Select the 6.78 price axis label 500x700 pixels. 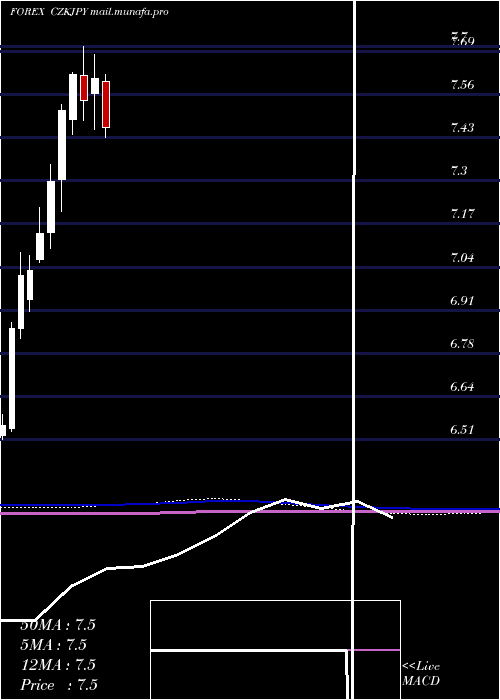tap(462, 343)
